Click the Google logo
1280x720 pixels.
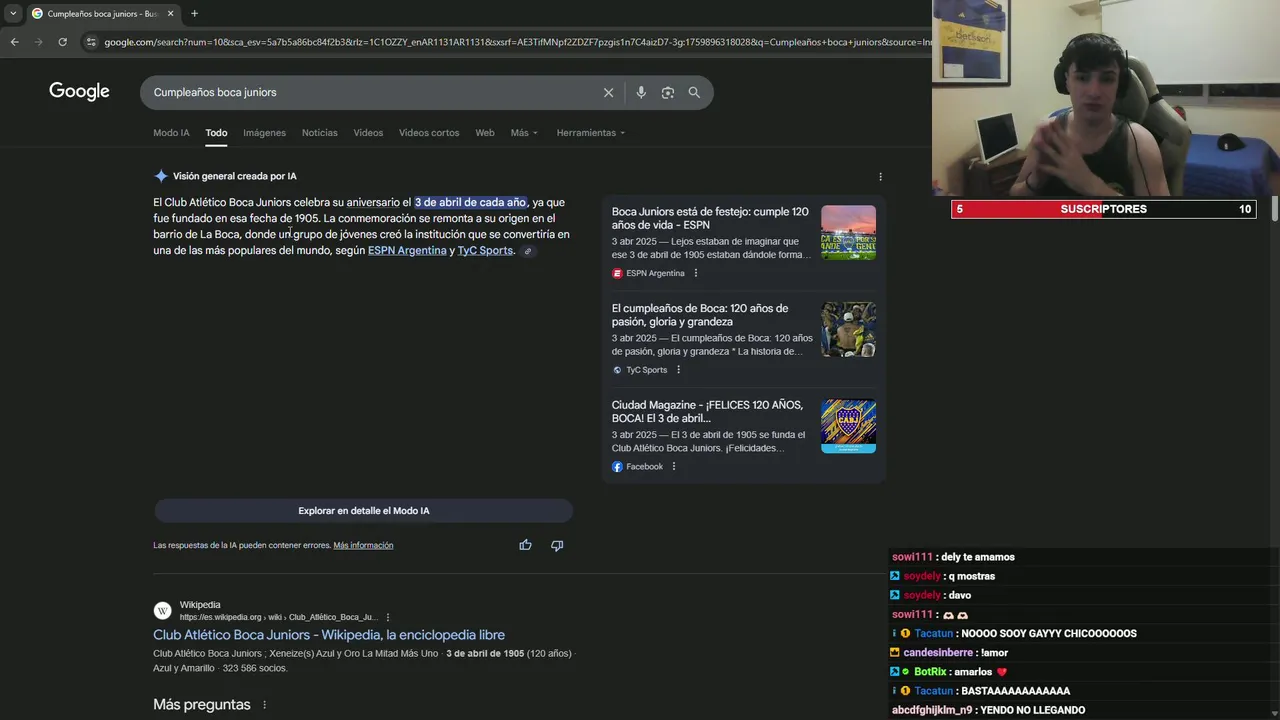click(x=79, y=92)
